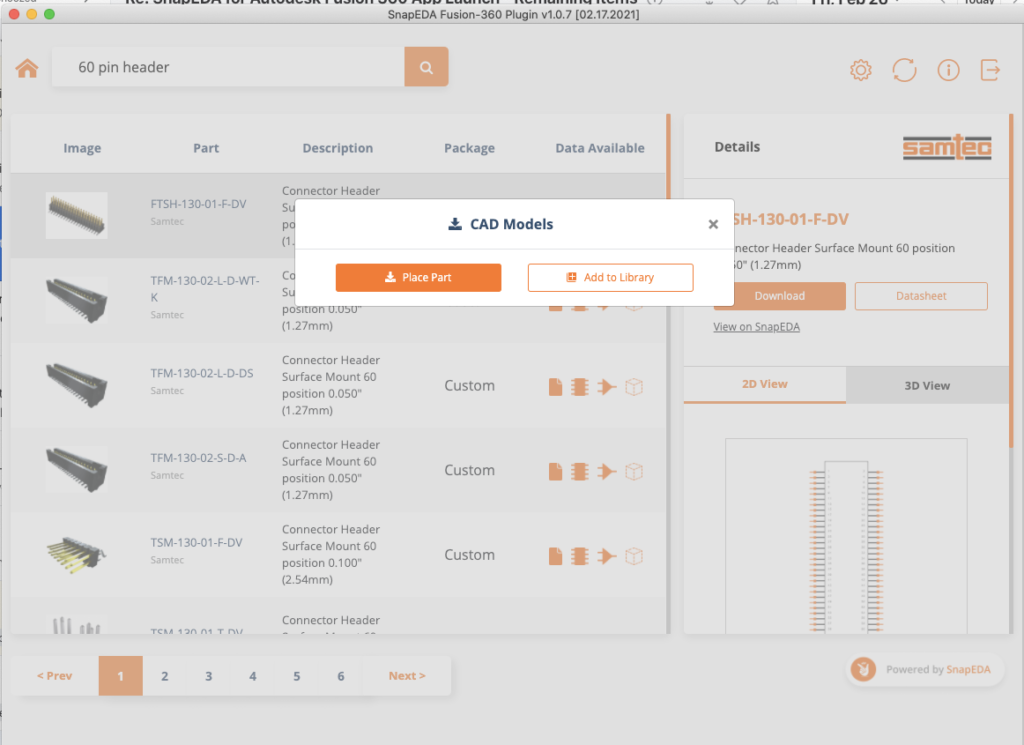
Task: Click datasheet document icon for TSM-130-01-F-DV
Action: 555,556
